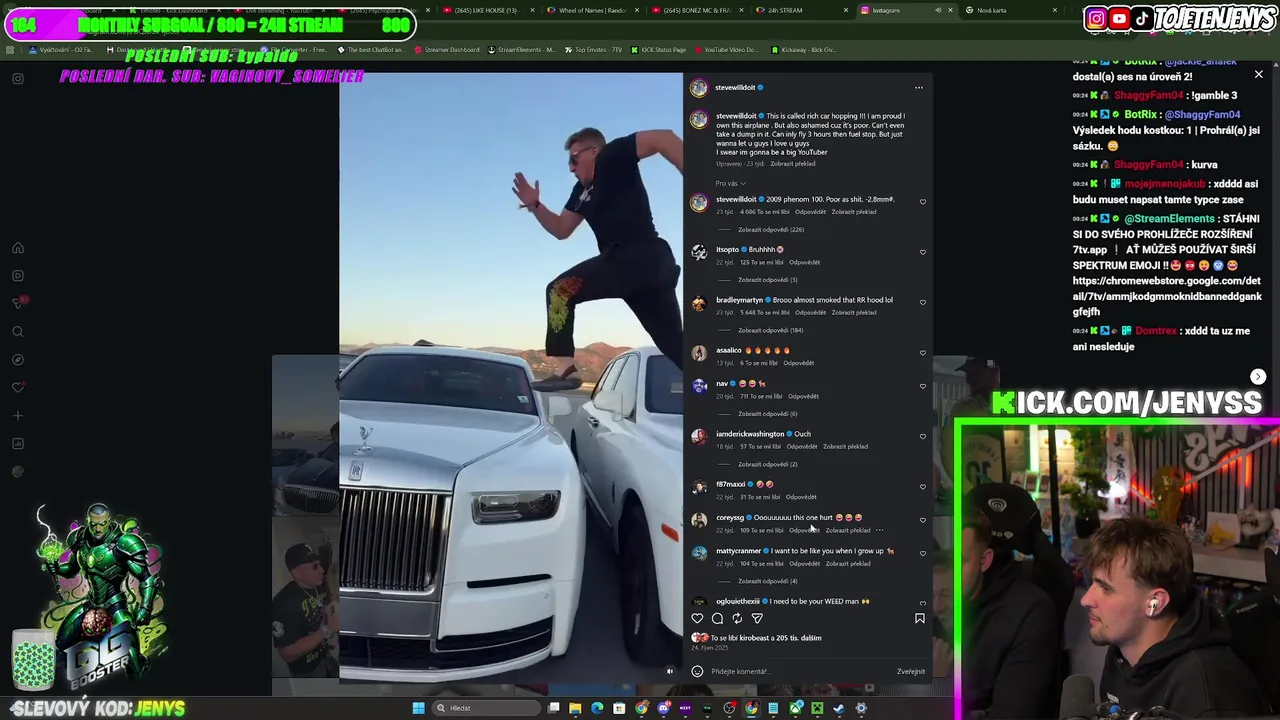1280x720 pixels.
Task: Like the post with the heart icon
Action: [697, 618]
